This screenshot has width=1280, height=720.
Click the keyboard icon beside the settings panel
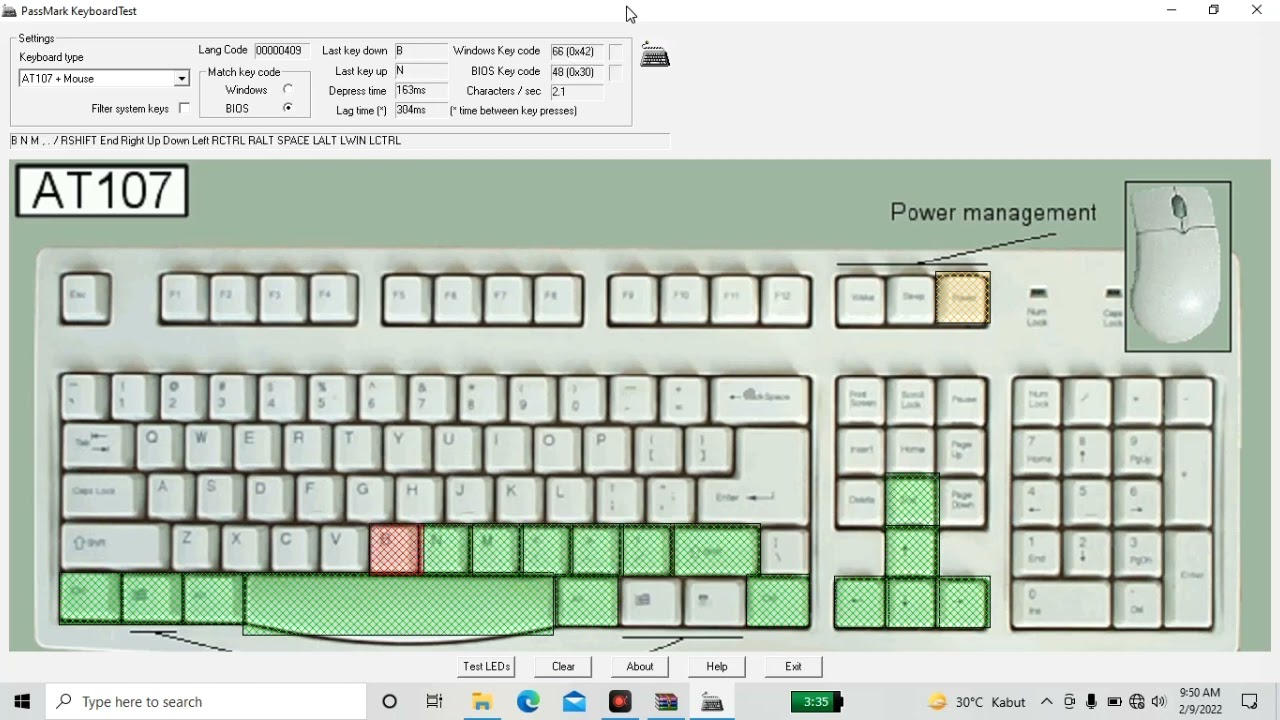pos(655,55)
